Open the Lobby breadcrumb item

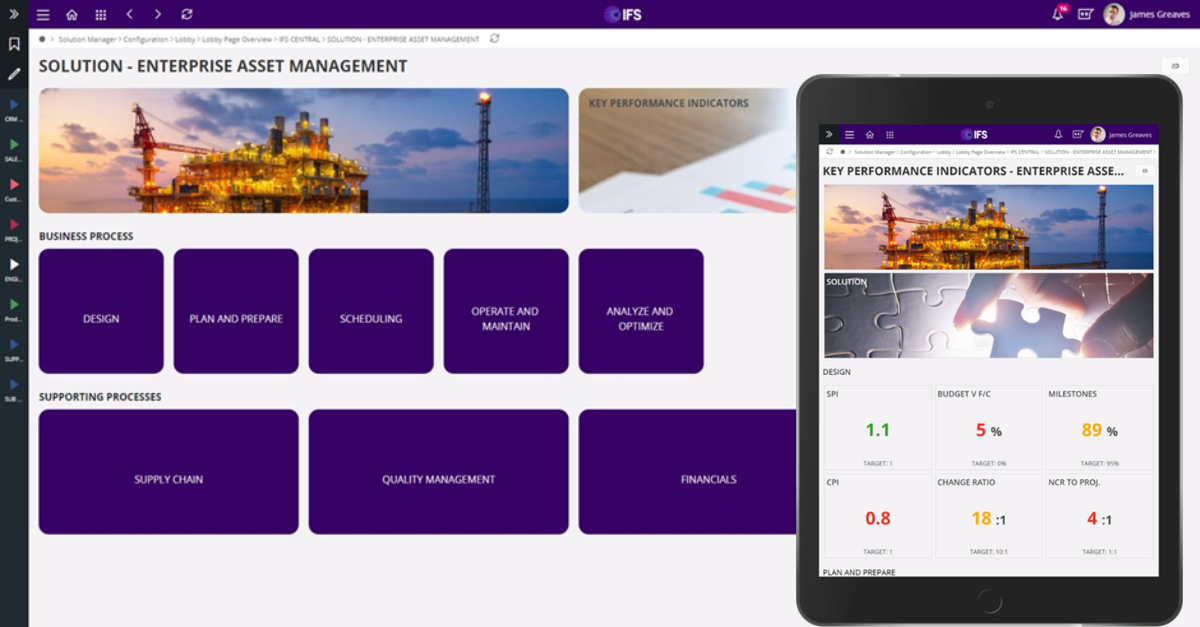[185, 41]
